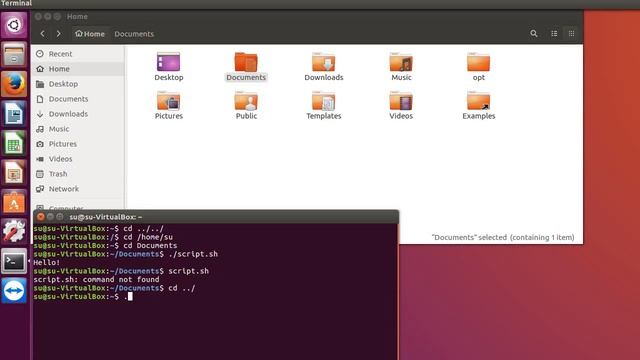Select Desktop in the Files sidebar
This screenshot has height=360, width=640.
(x=78, y=84)
